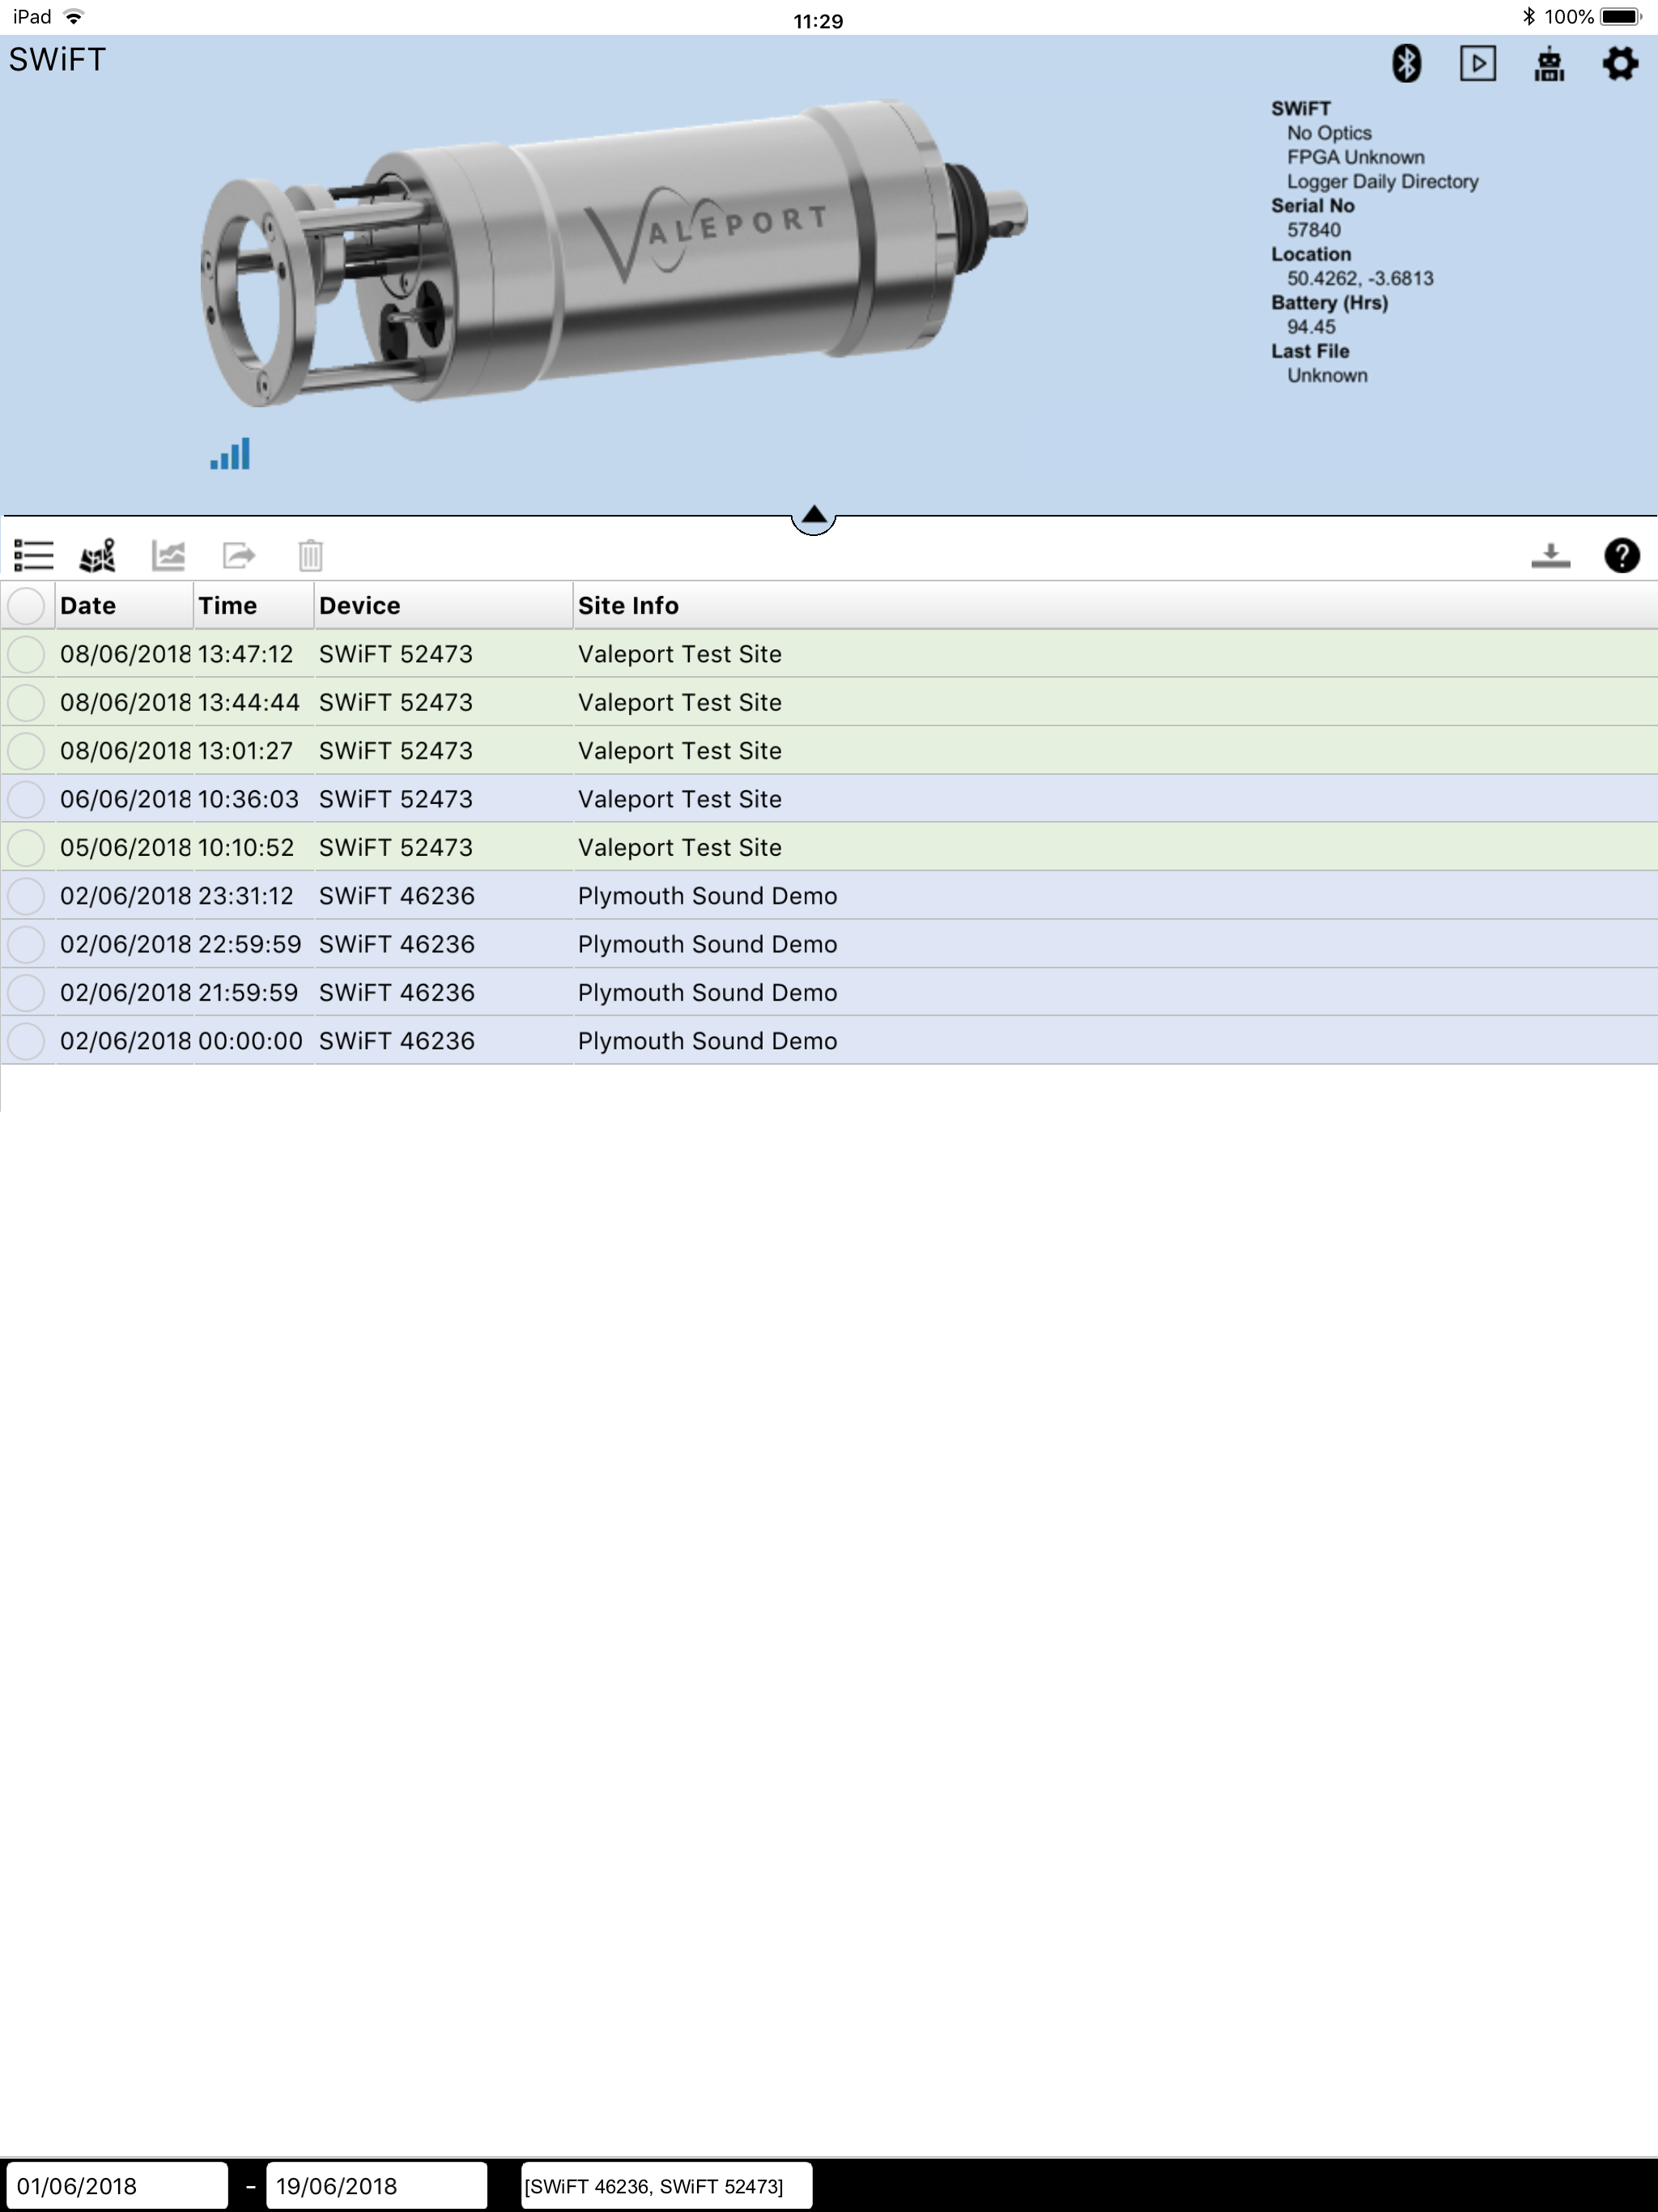Select the 02/06/2018 21:59:59 row circle

(x=26, y=992)
